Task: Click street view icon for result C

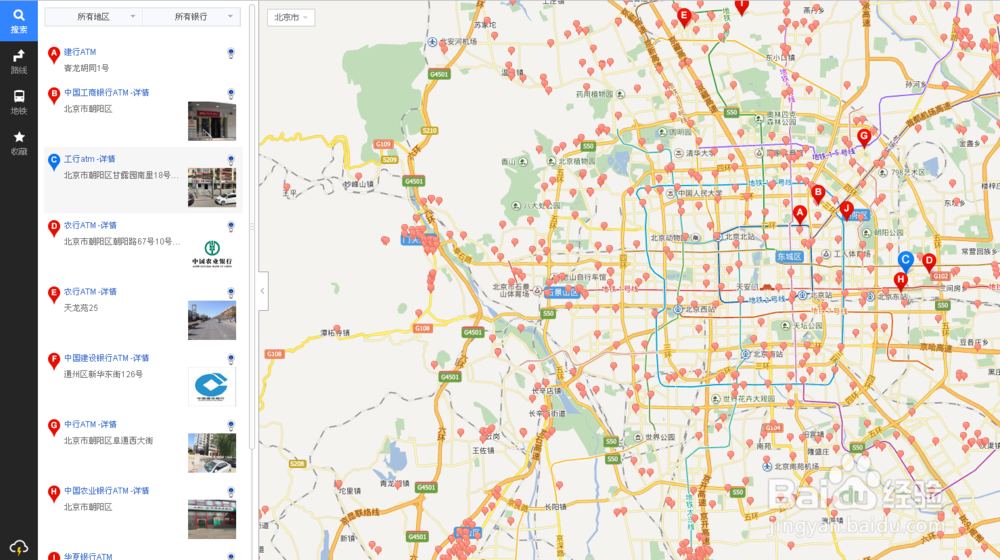Action: point(231,160)
